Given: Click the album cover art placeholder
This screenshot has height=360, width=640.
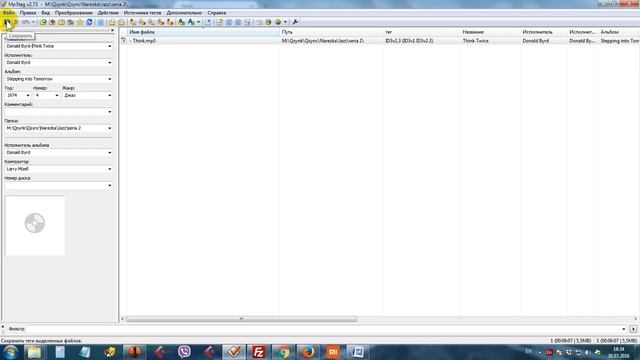Looking at the screenshot, I should (35, 225).
